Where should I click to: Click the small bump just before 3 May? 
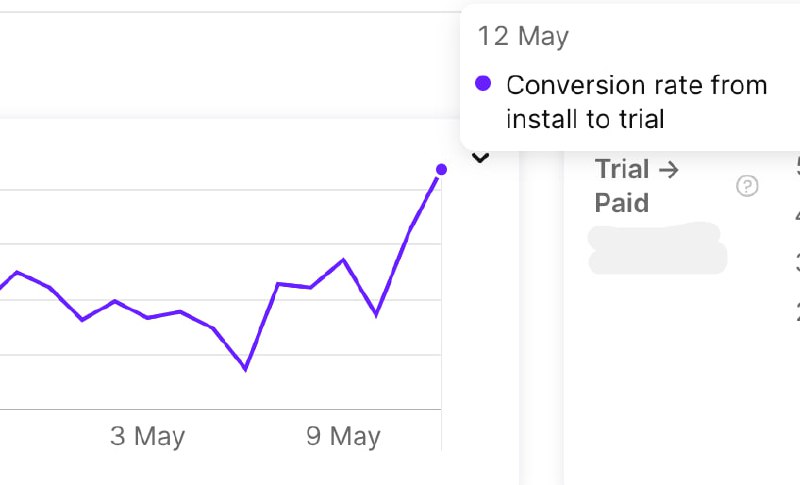tap(116, 300)
